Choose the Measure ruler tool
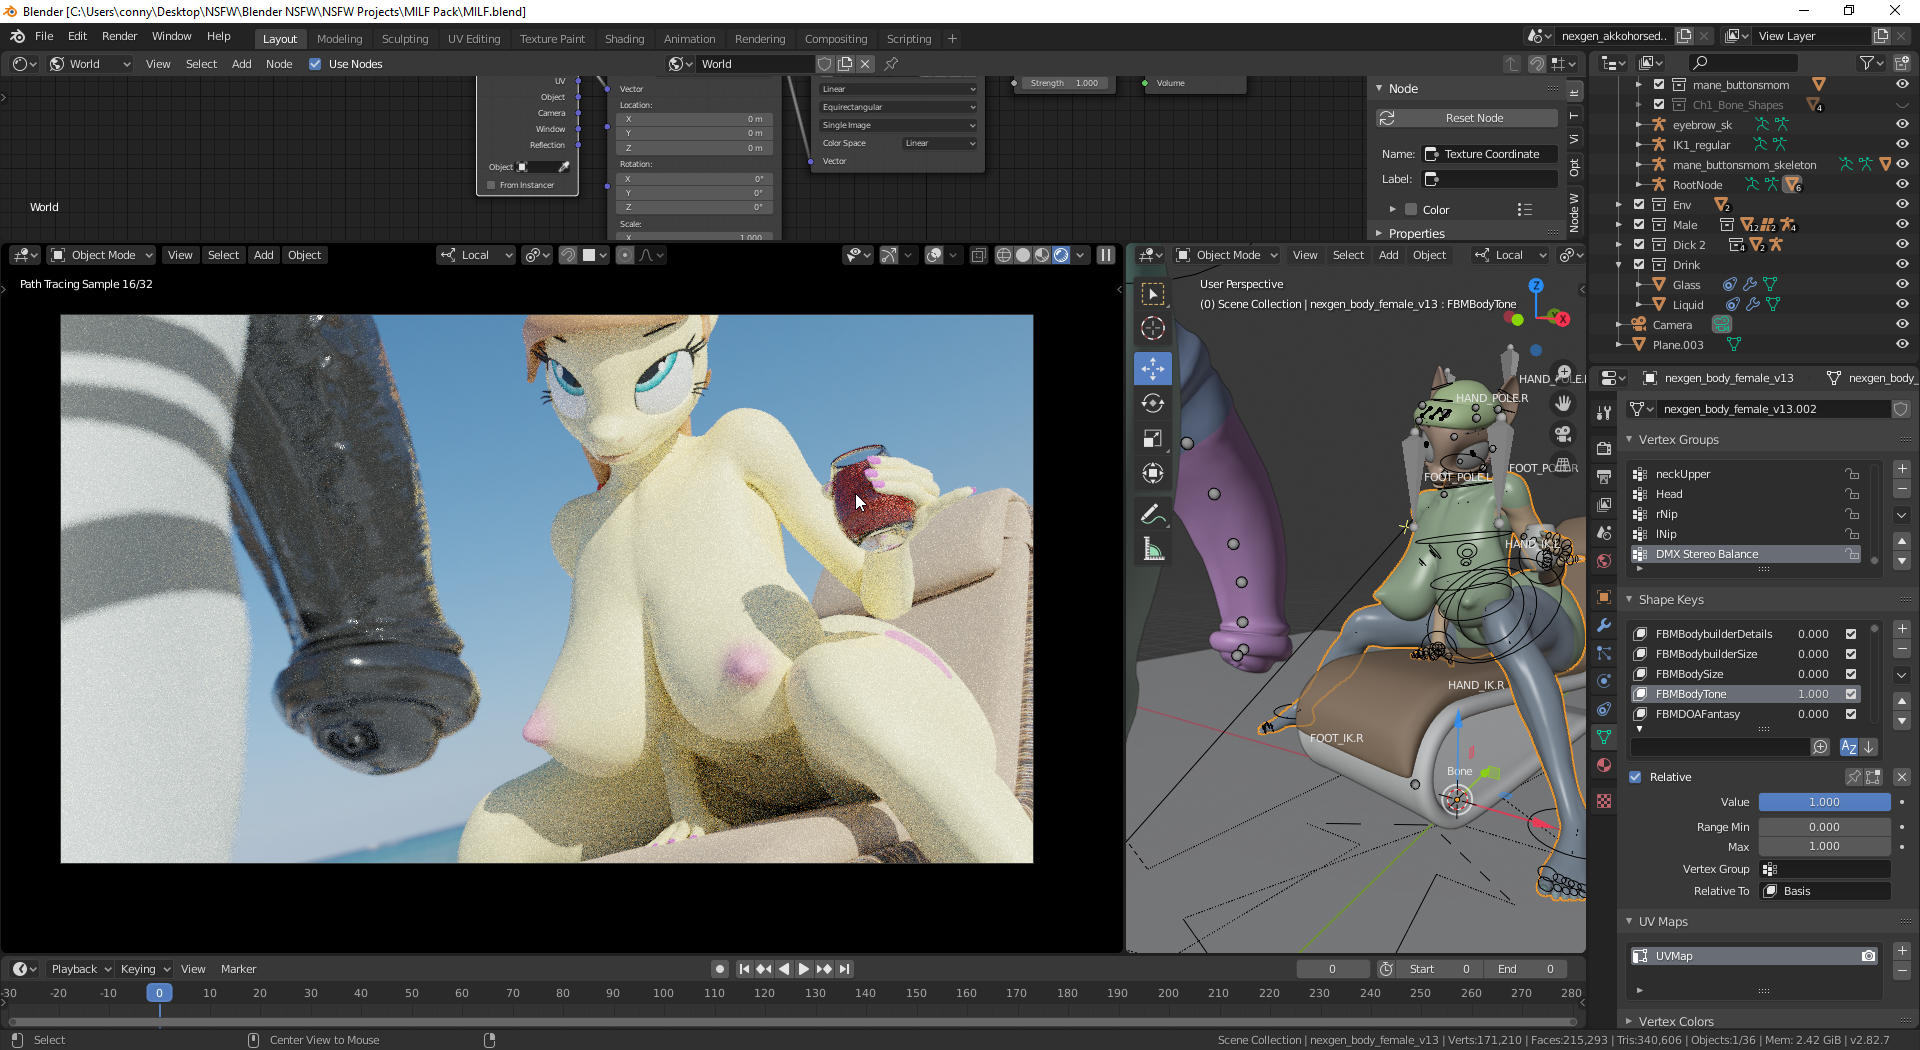 click(x=1152, y=549)
